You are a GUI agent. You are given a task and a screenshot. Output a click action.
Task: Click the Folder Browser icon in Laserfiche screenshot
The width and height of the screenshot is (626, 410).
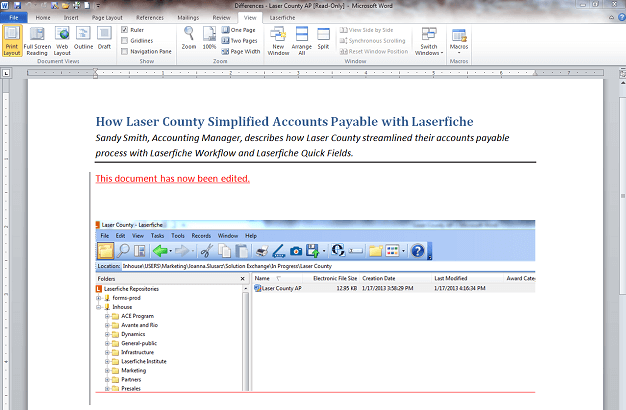pos(105,251)
